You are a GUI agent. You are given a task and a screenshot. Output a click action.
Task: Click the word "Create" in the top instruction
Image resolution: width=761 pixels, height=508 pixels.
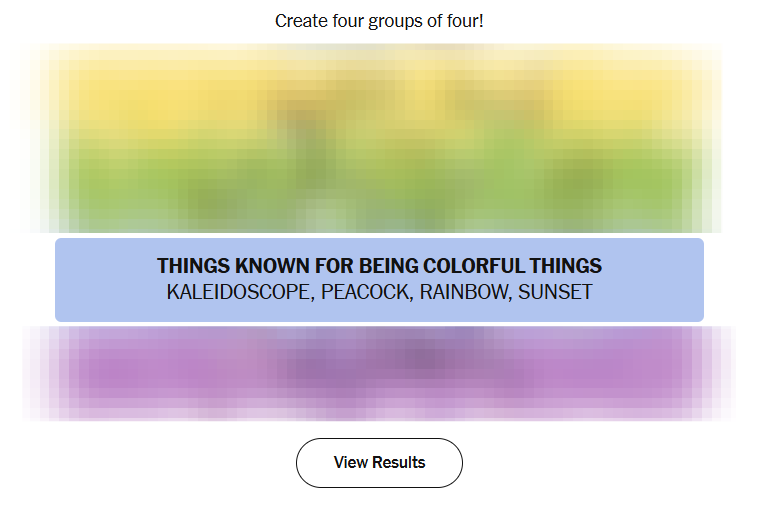coord(300,20)
